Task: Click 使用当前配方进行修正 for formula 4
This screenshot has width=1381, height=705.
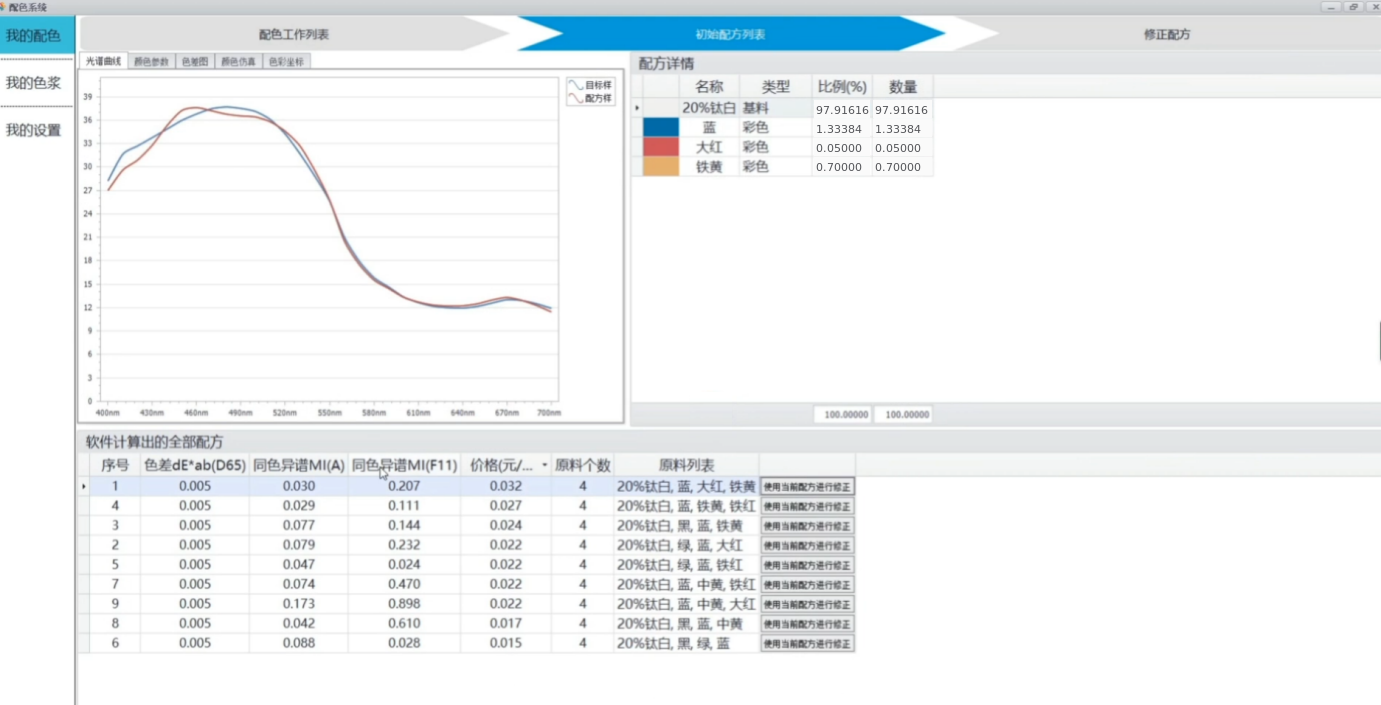Action: (807, 506)
